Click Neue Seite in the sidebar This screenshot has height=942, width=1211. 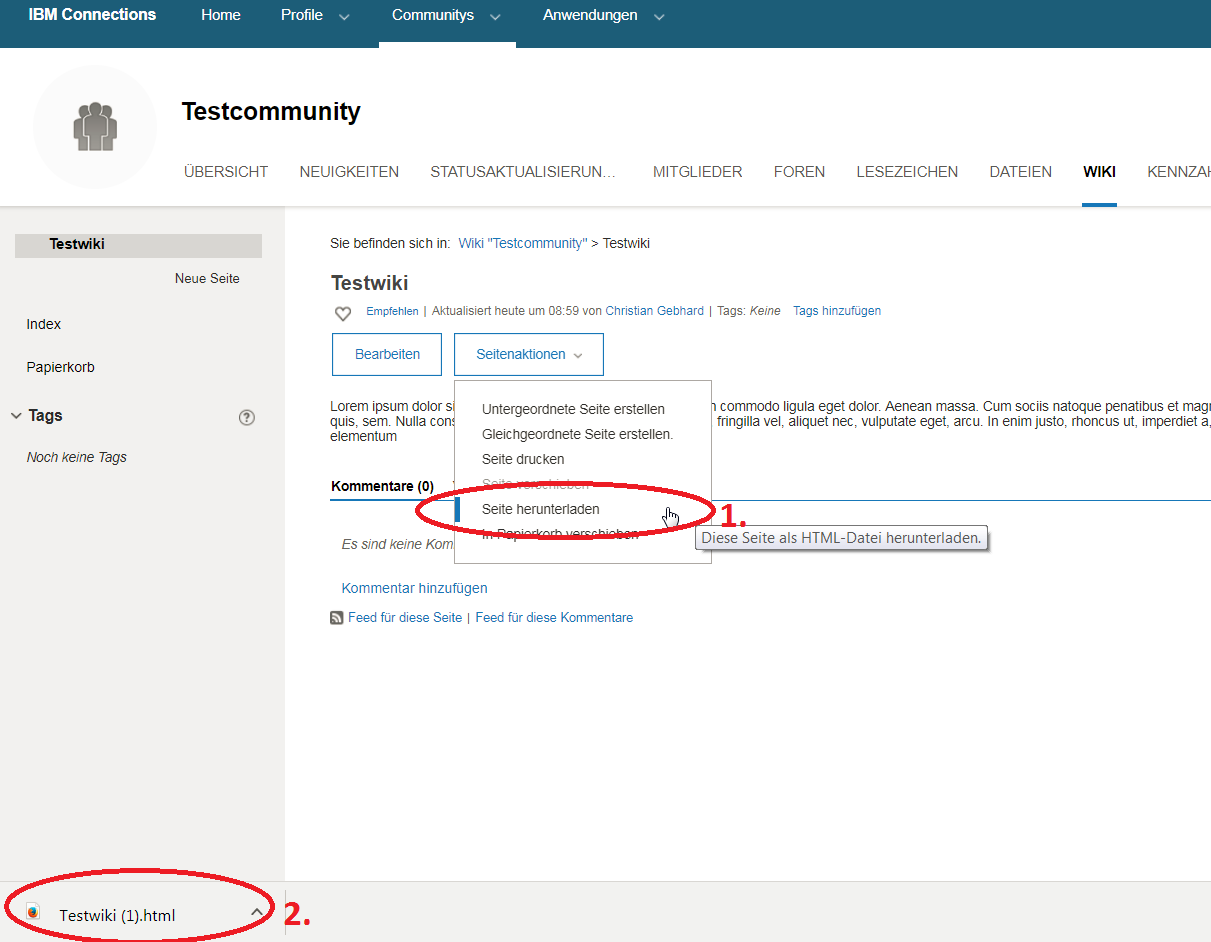[x=207, y=278]
